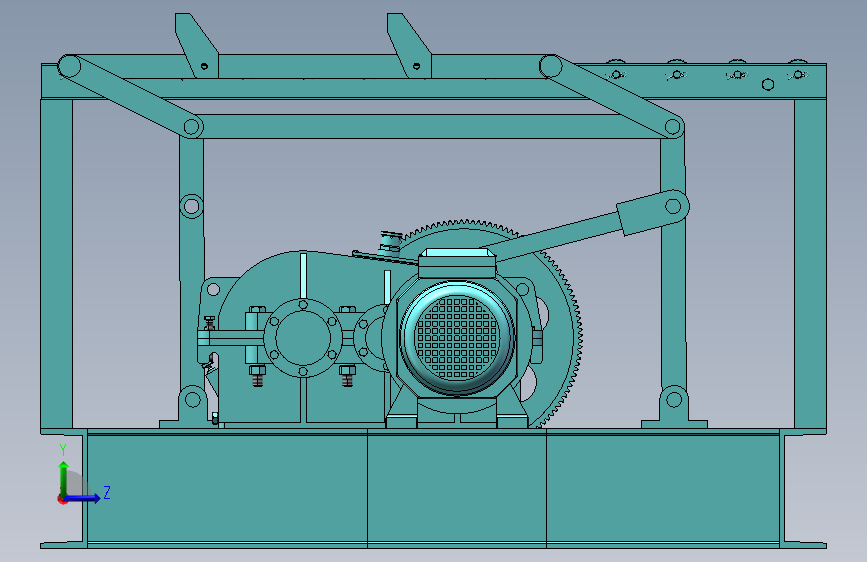Select the horizontal cross beam joining the links
Screen dimensions: 867x562
(x=431, y=127)
